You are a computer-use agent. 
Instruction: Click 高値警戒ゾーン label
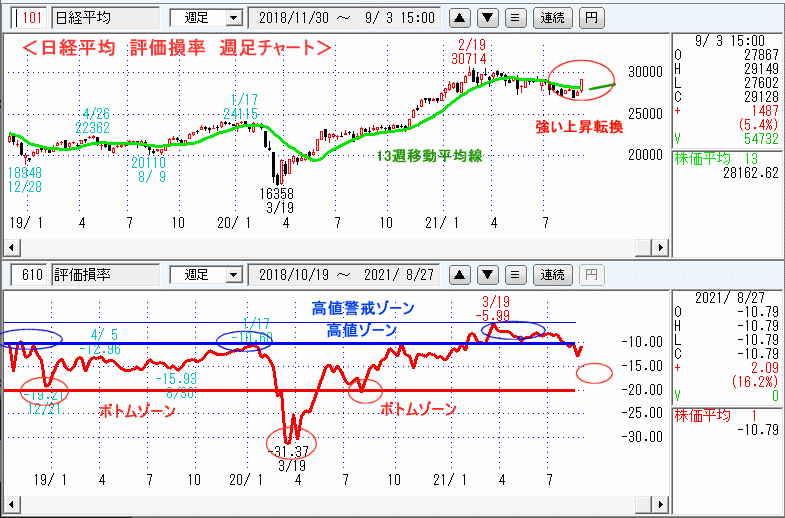click(363, 308)
